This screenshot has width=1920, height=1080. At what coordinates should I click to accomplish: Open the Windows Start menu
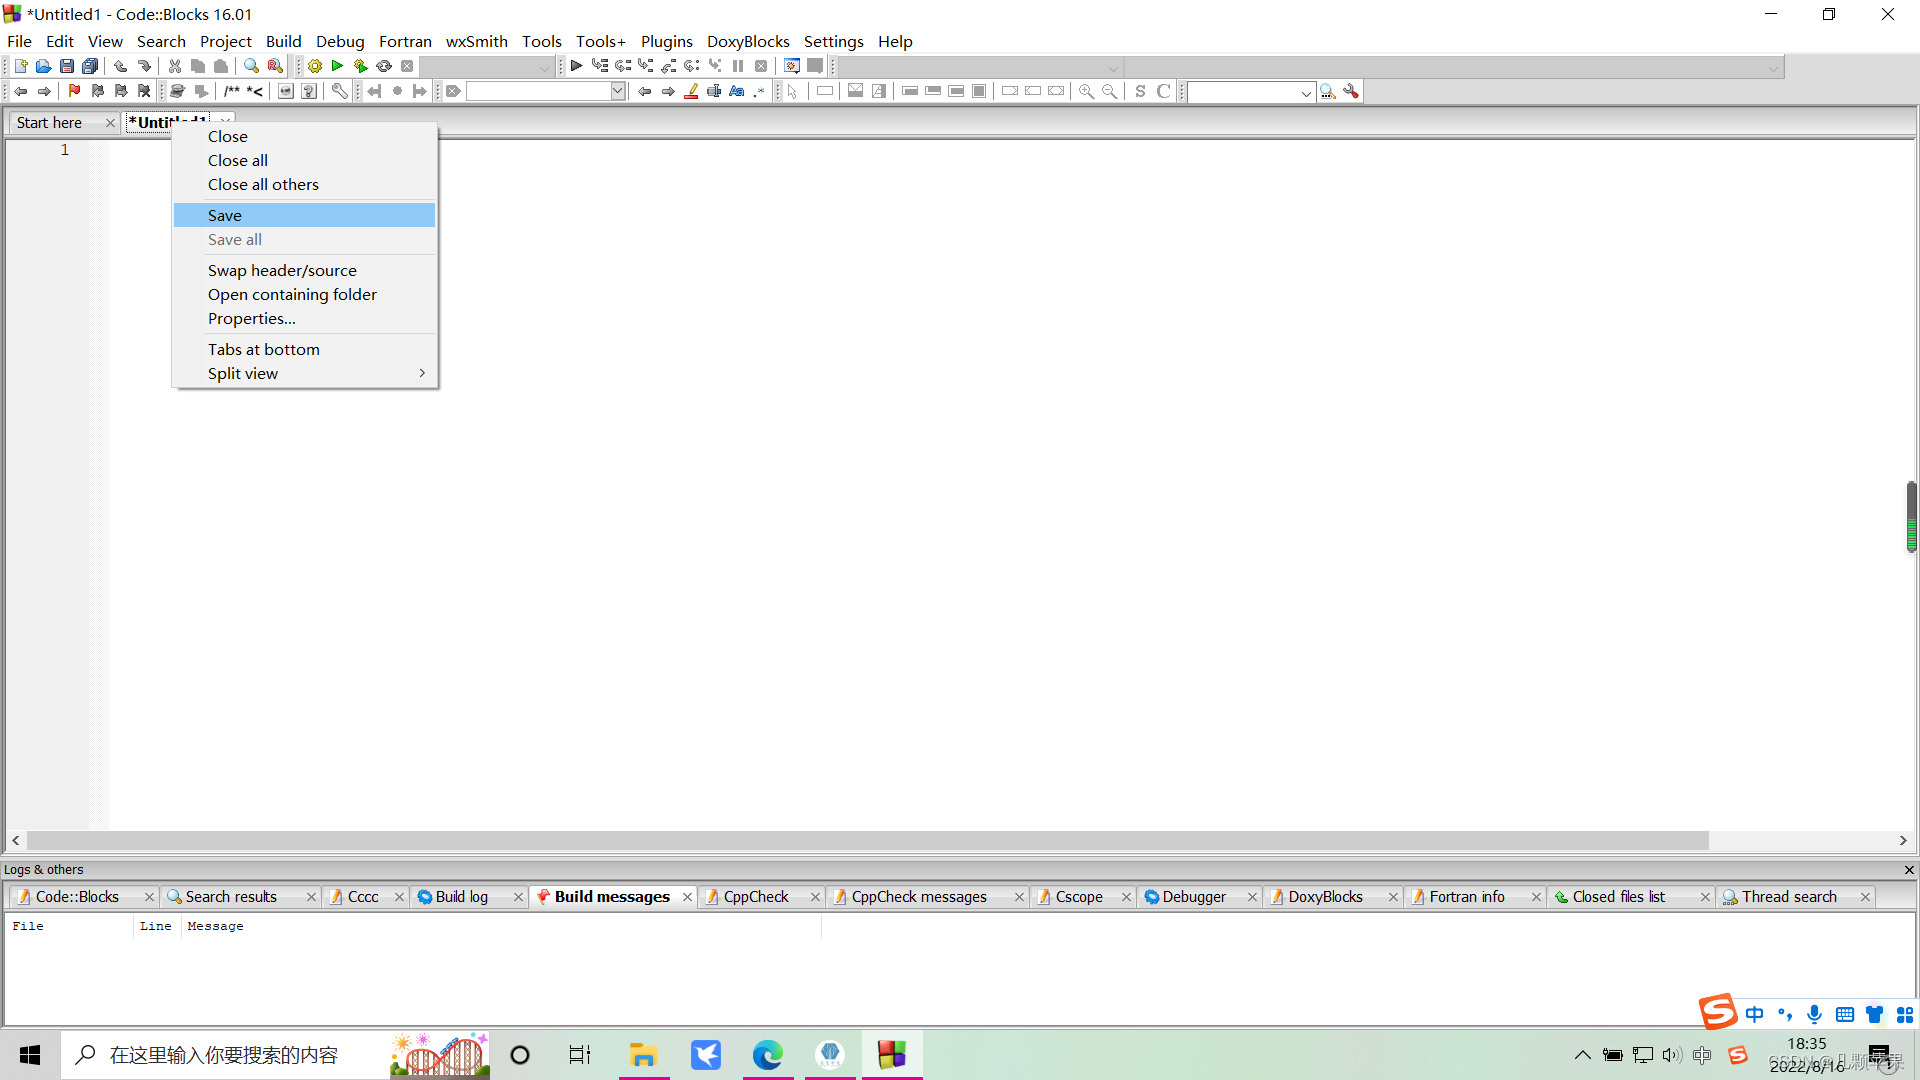pos(30,1055)
